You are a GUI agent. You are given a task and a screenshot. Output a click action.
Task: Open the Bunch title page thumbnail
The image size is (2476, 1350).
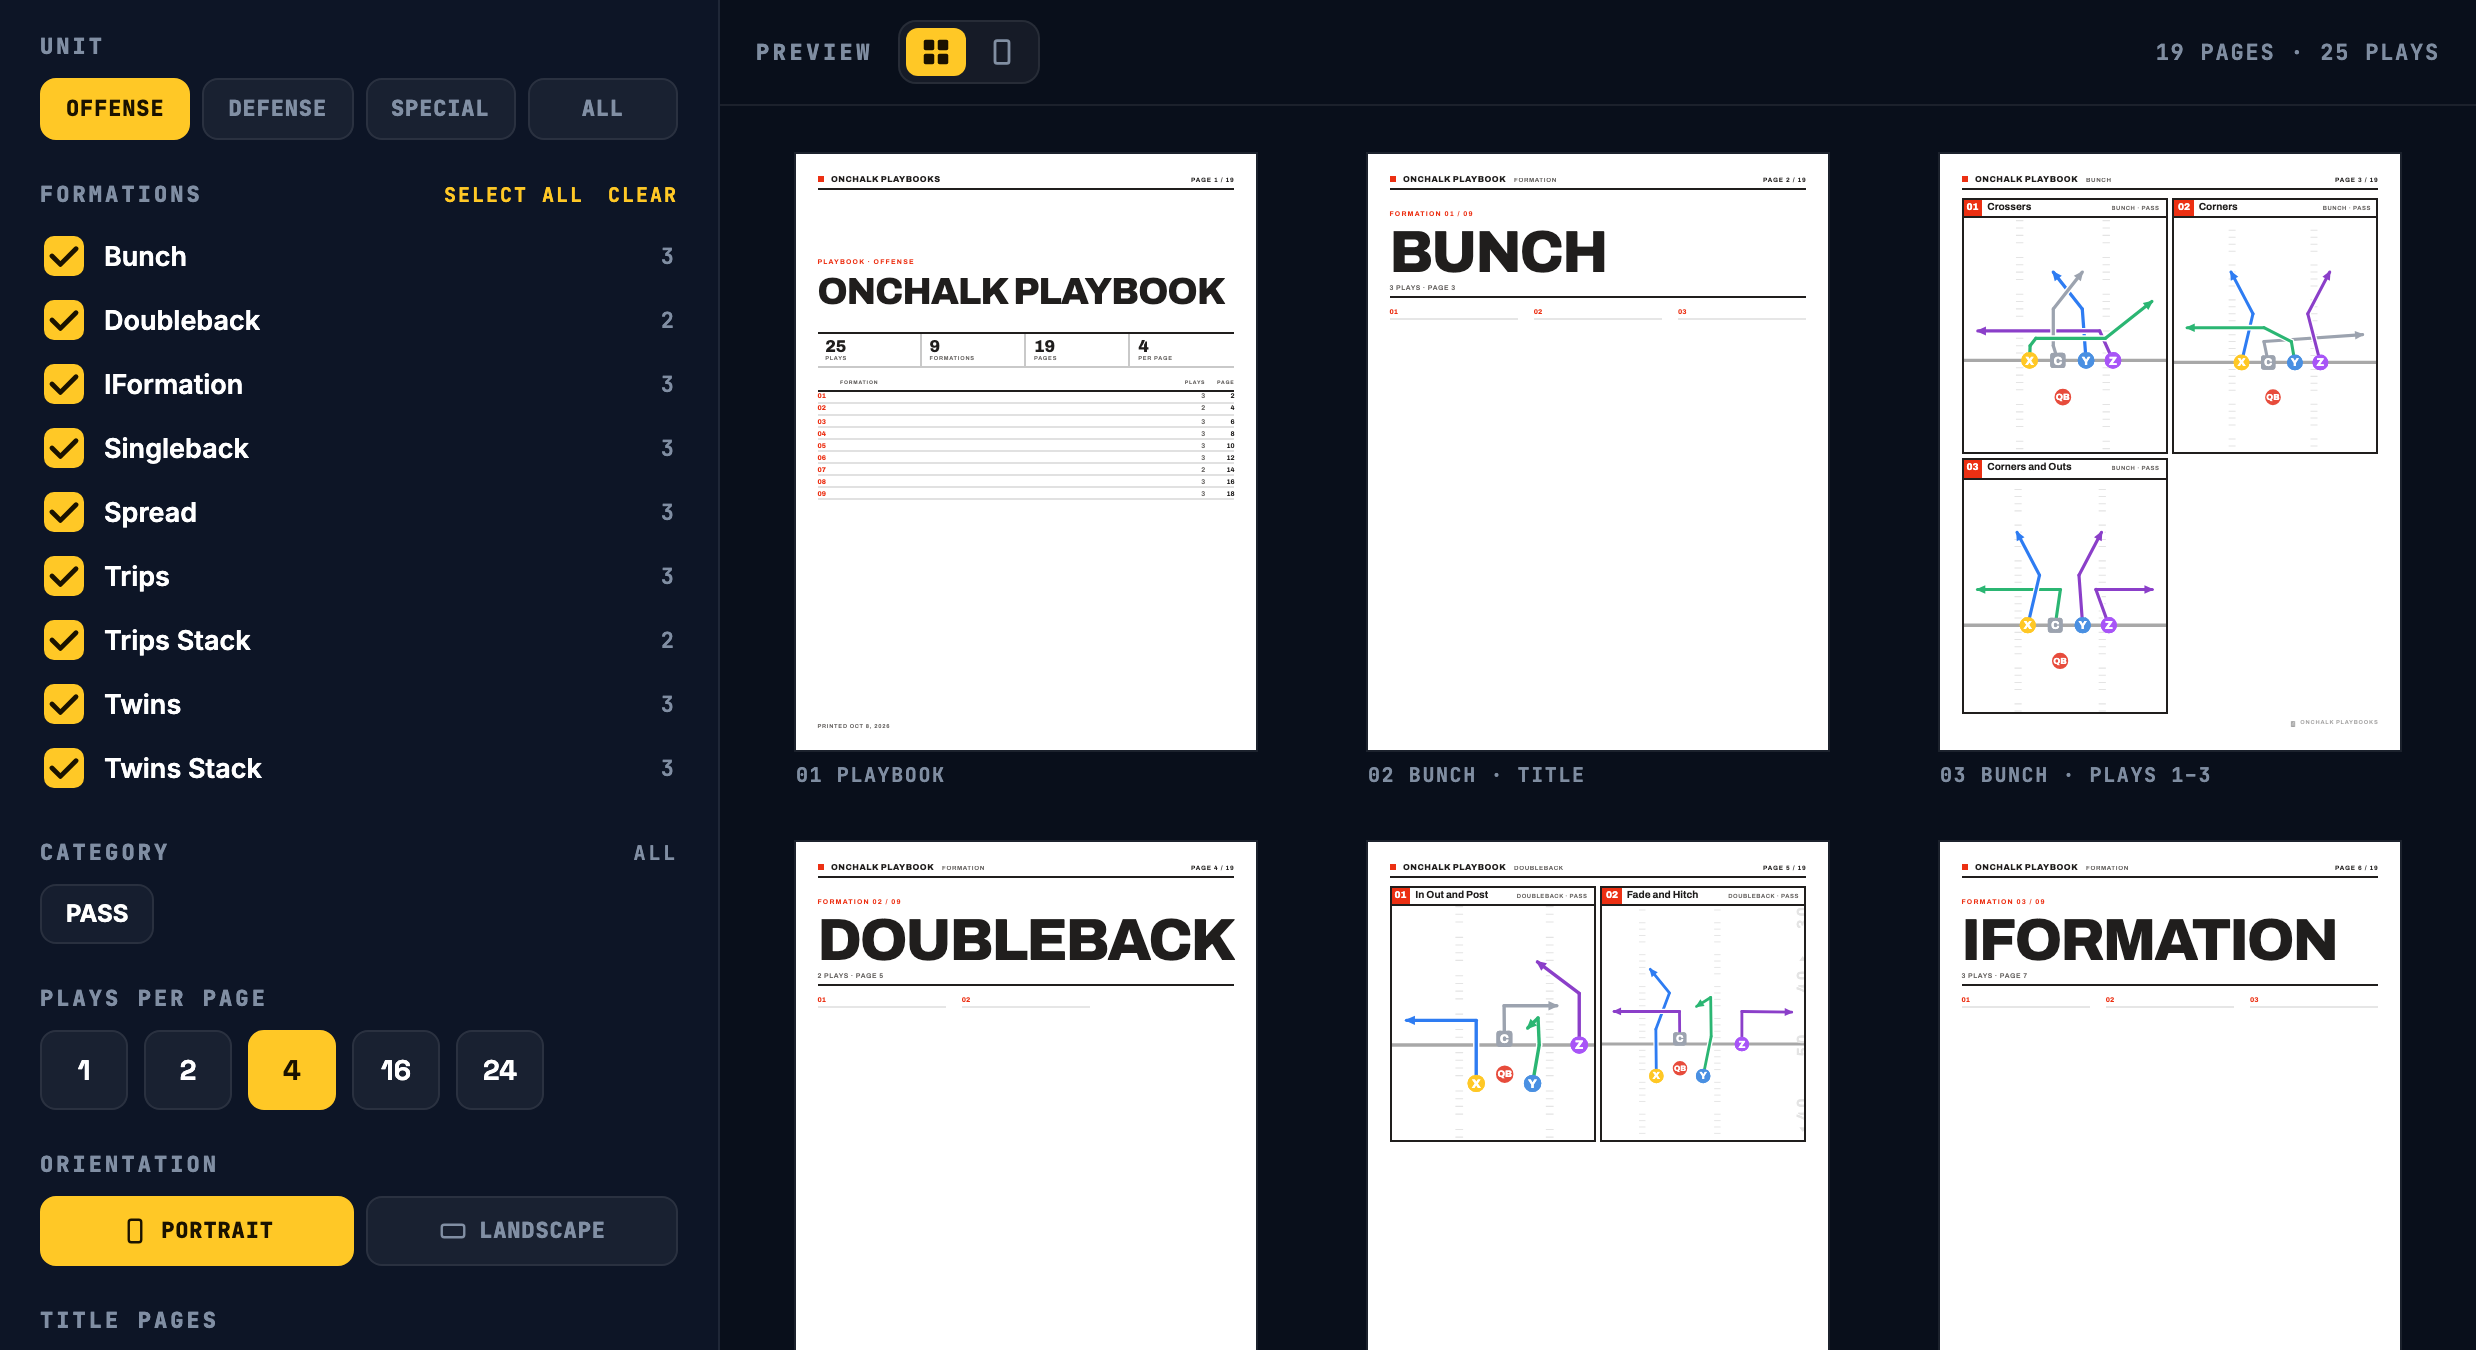coord(1598,452)
